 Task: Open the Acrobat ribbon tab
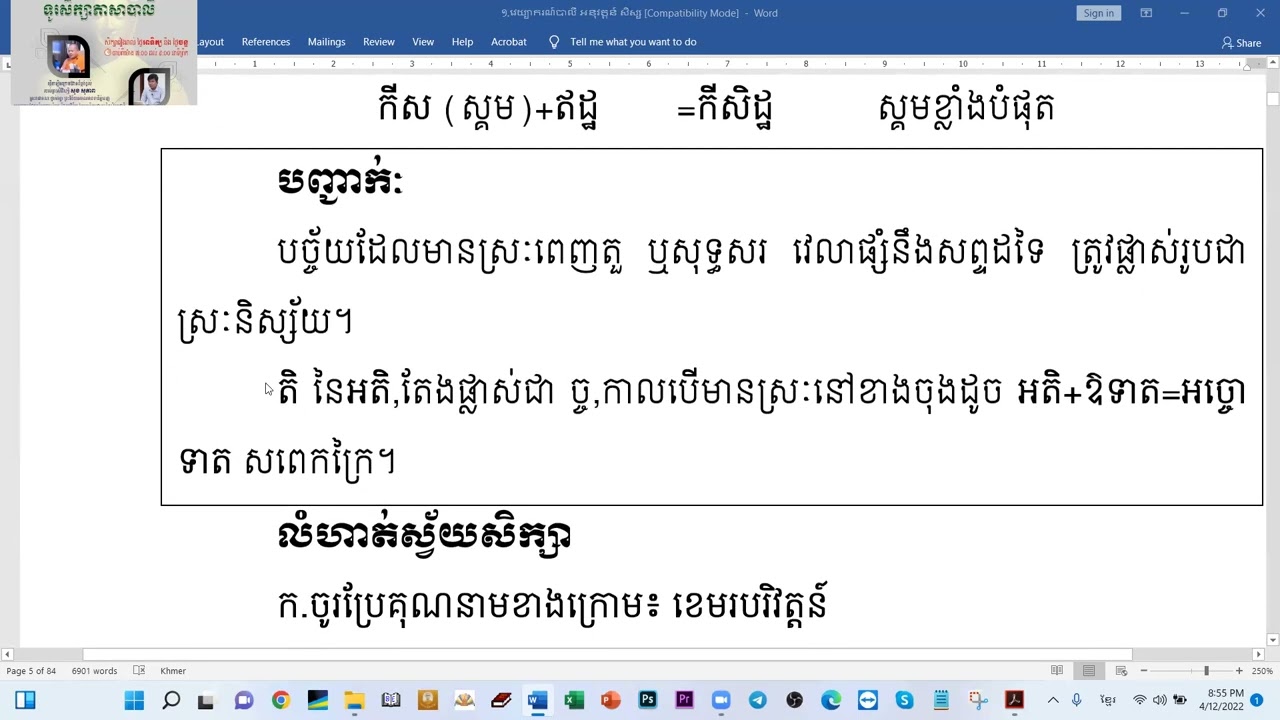pos(508,42)
